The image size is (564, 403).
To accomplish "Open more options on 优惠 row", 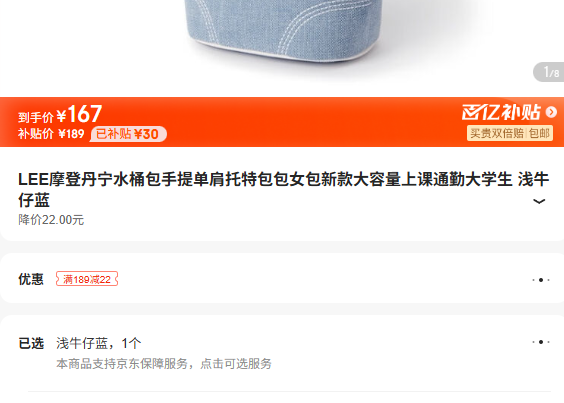I will (541, 280).
